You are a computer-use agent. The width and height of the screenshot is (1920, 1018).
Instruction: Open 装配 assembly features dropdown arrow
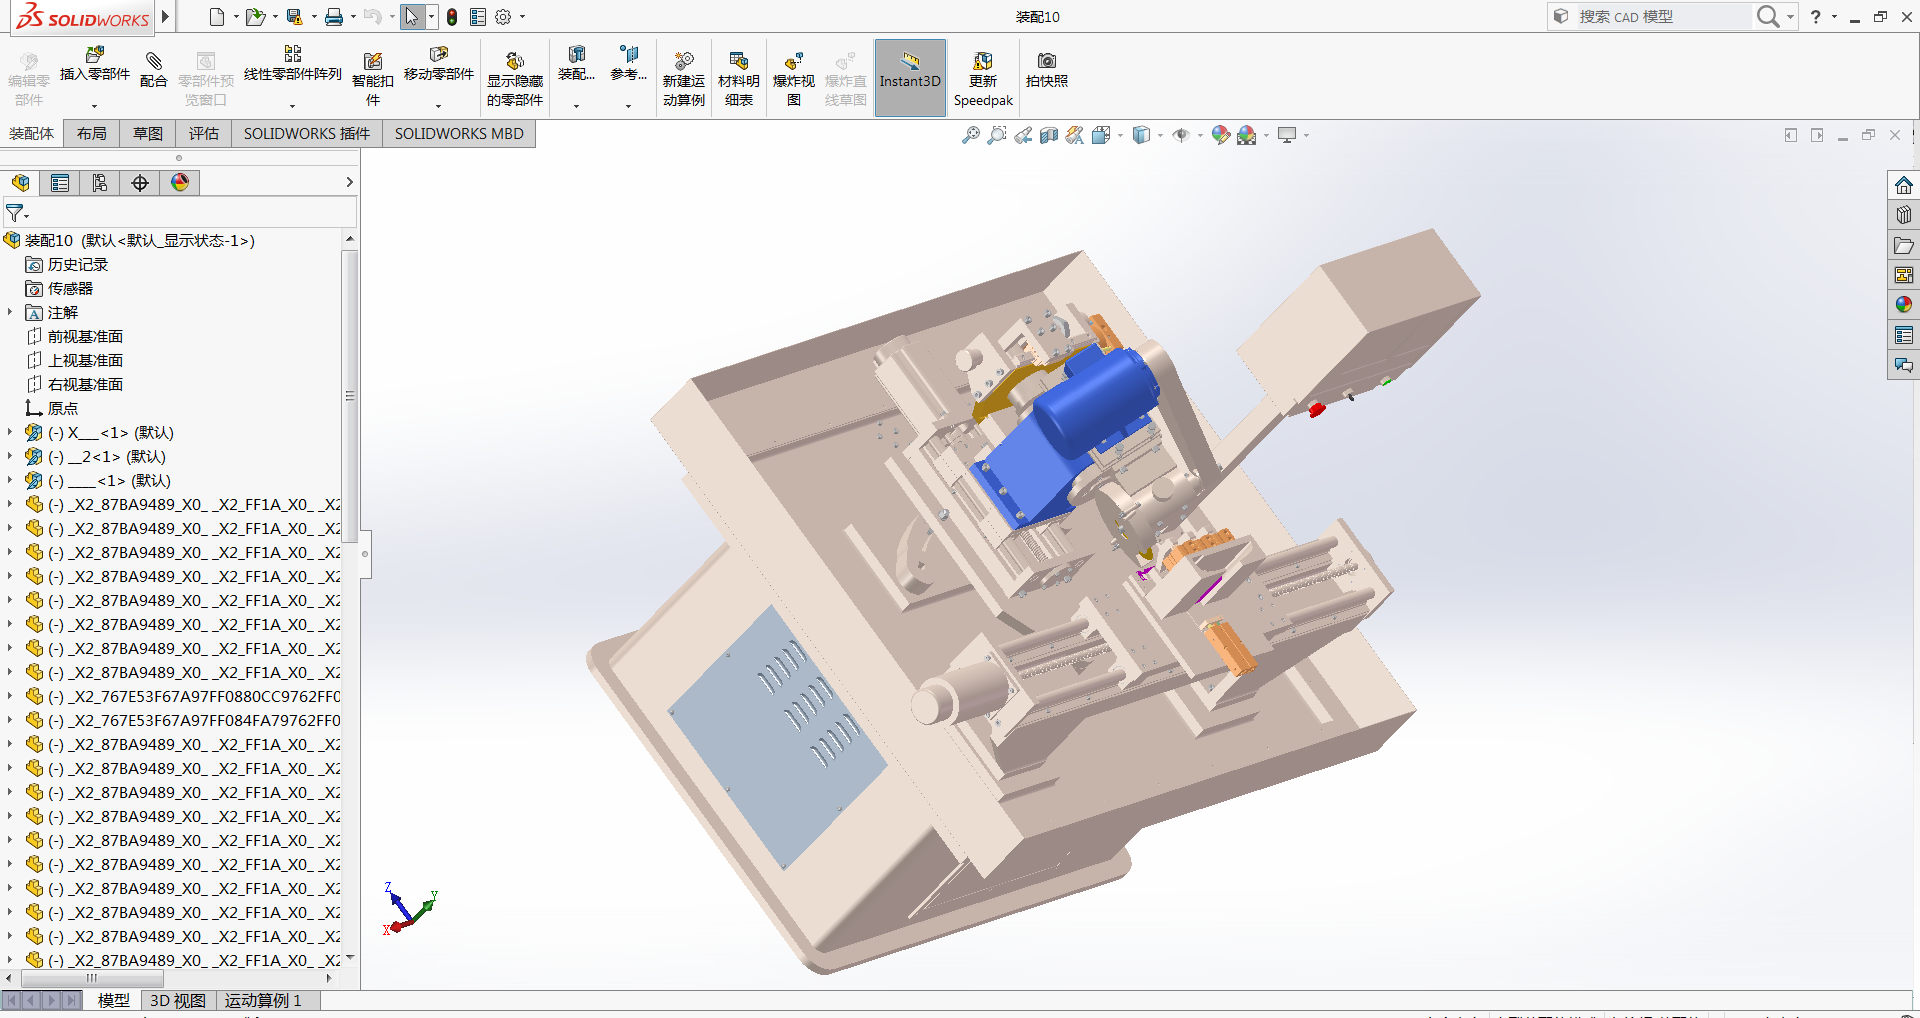[576, 106]
